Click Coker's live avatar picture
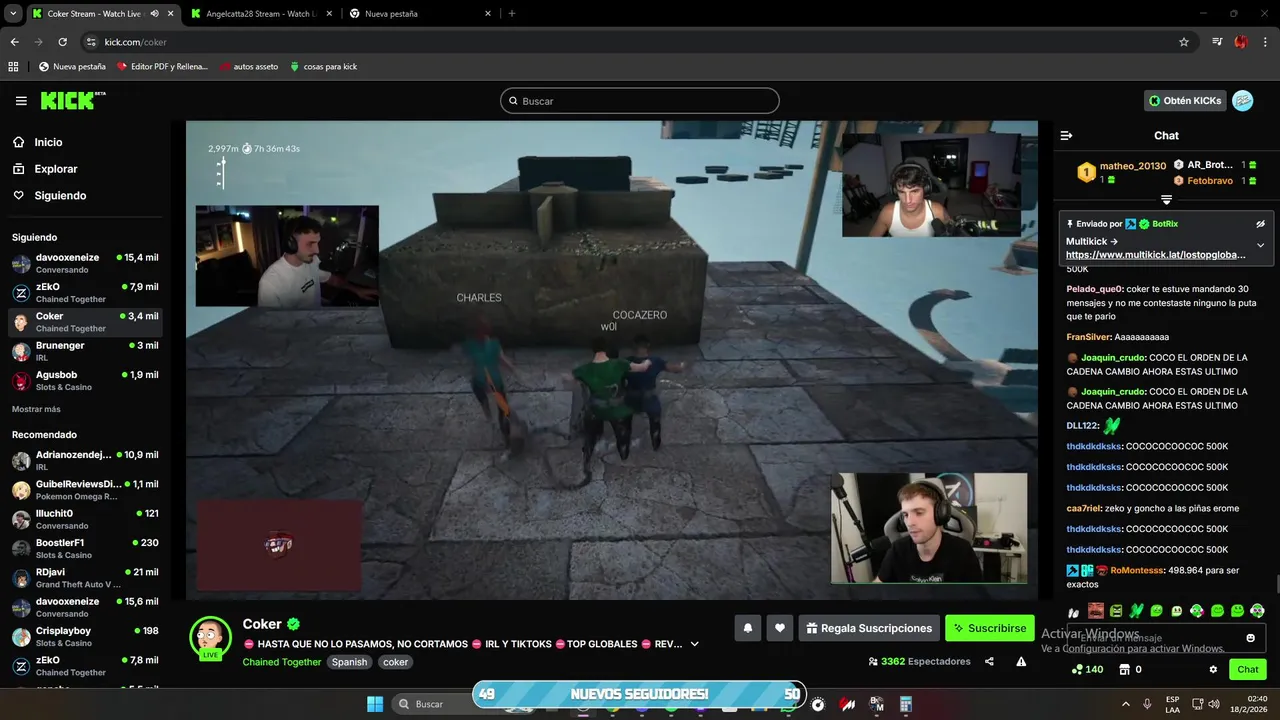Image resolution: width=1280 pixels, height=720 pixels. pyautogui.click(x=211, y=637)
